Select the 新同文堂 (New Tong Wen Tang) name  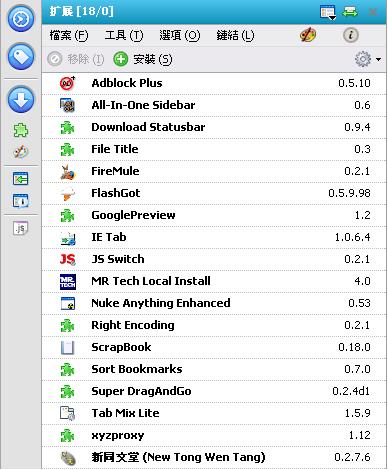coord(179,457)
